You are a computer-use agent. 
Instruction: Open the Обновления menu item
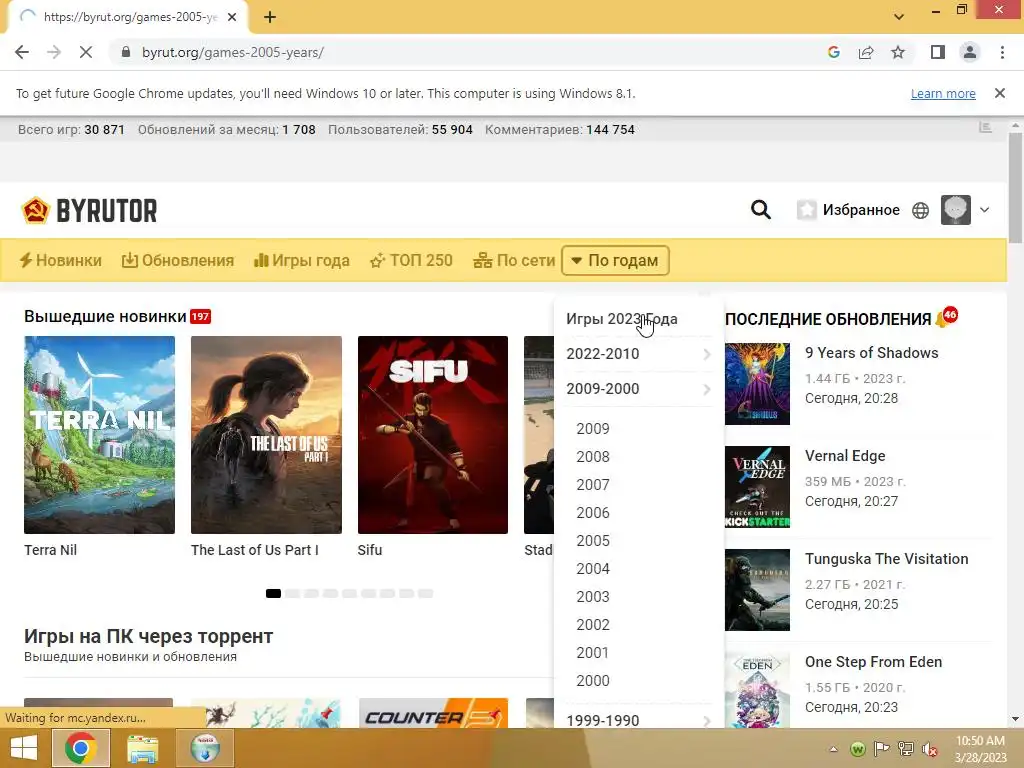tap(178, 261)
